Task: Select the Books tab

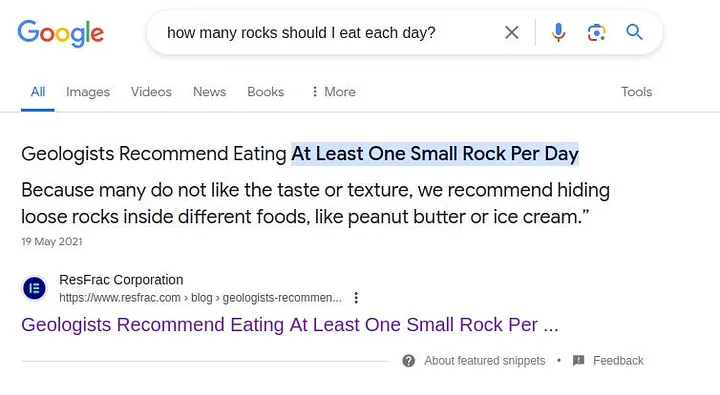Action: [x=265, y=92]
